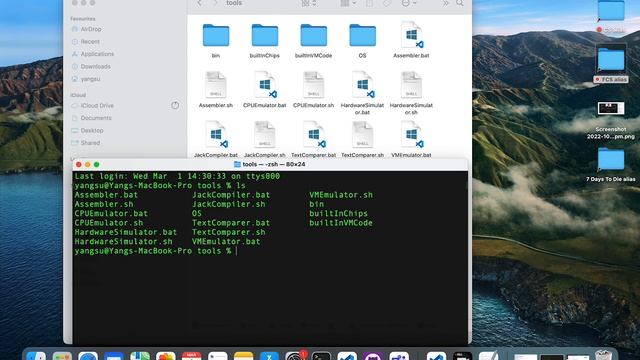Select the TextComparer.sh file icon
Viewport: 640px width, 360px height.
pyautogui.click(x=362, y=134)
